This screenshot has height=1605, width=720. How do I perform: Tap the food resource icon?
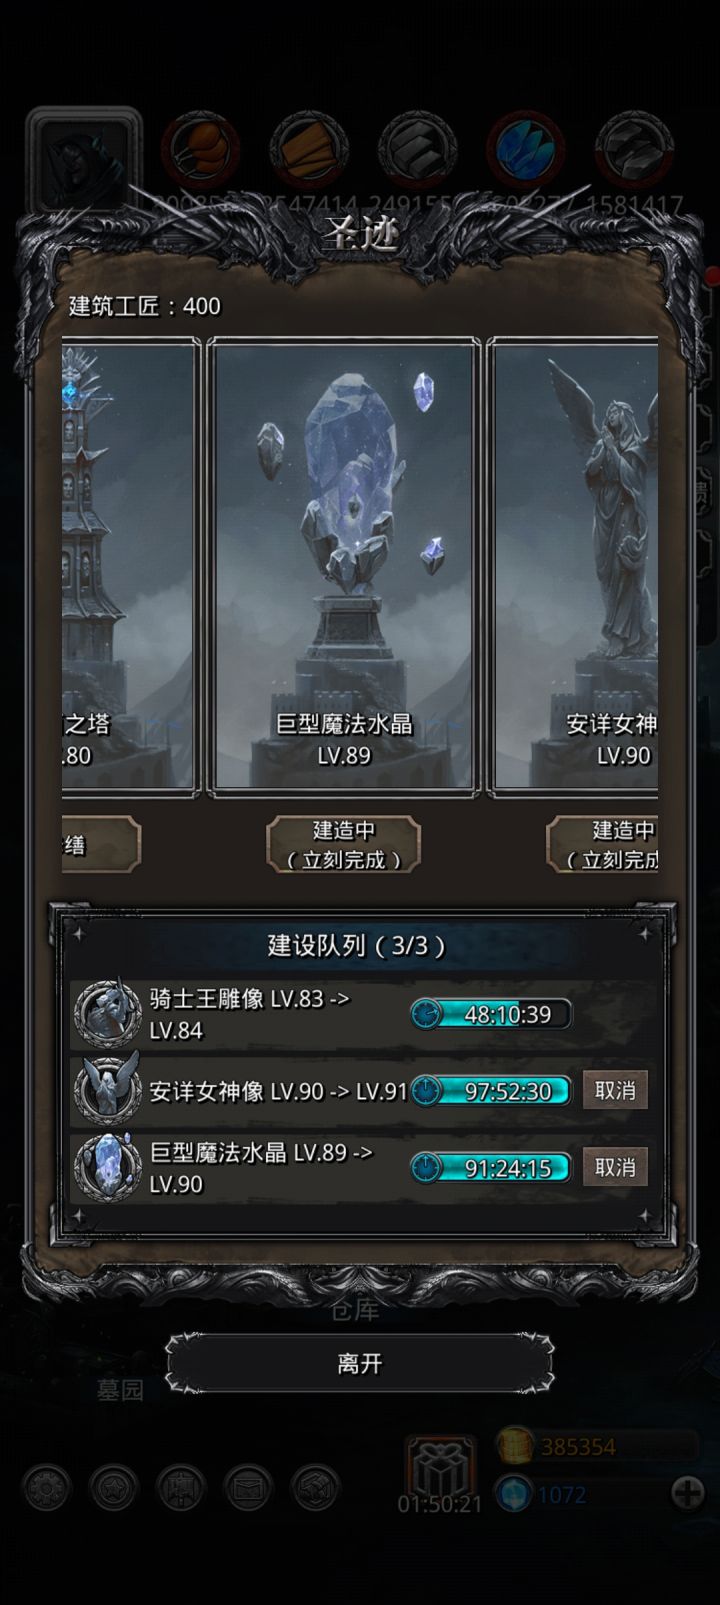[200, 149]
